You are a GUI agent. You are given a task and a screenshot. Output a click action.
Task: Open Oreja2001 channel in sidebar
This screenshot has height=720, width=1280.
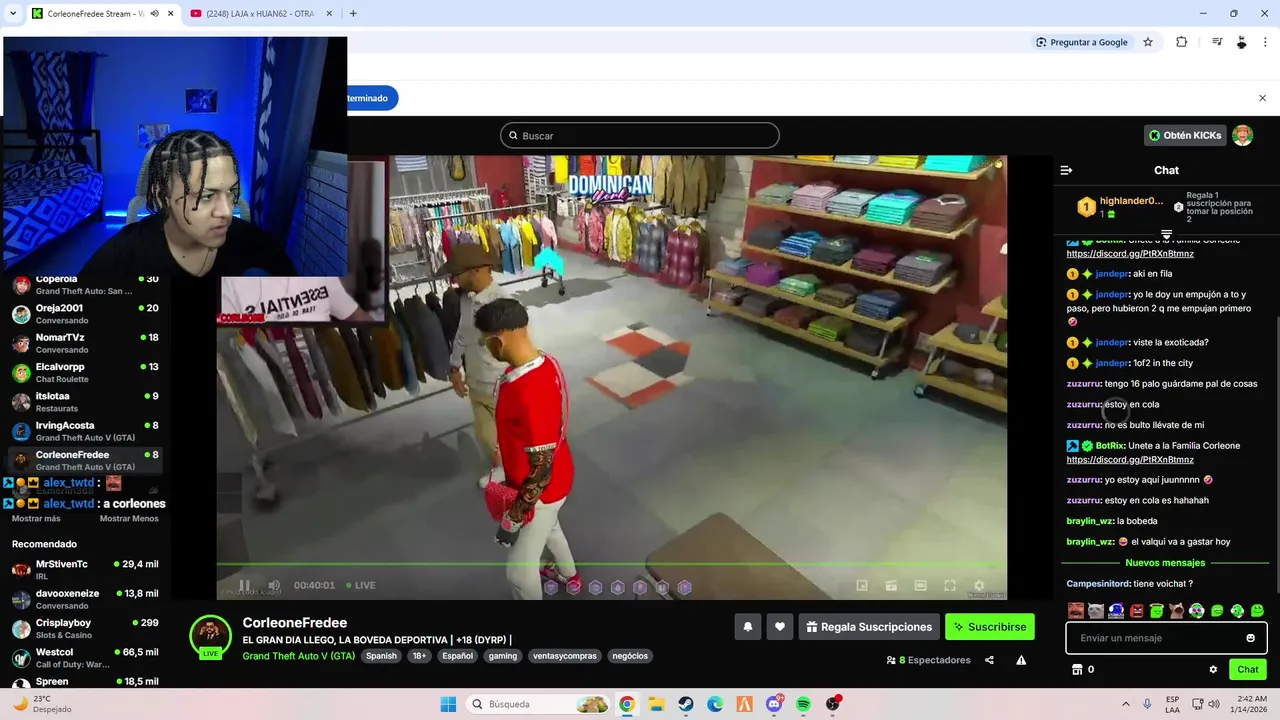point(85,314)
